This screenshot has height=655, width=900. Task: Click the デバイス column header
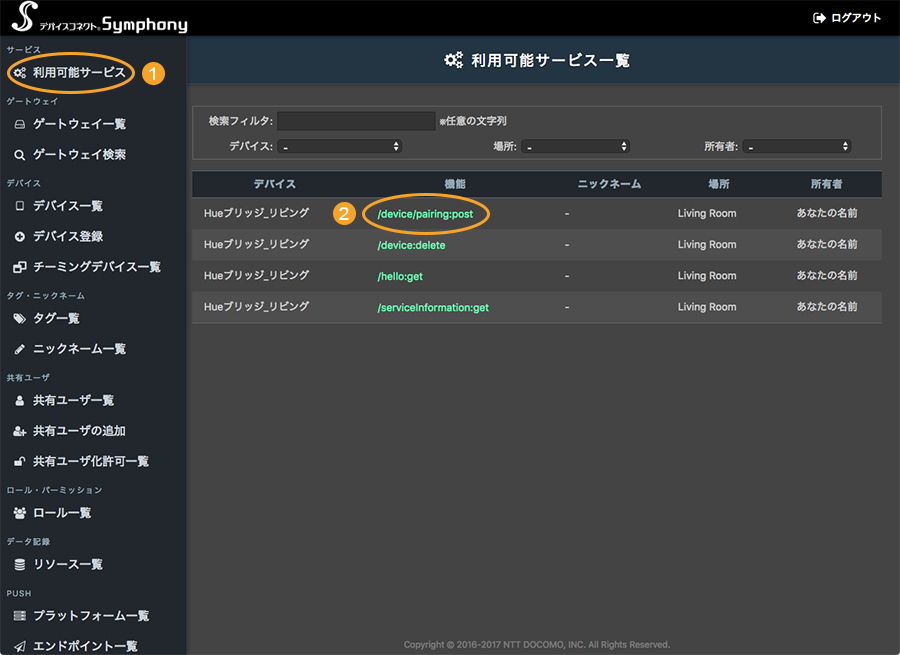pyautogui.click(x=274, y=184)
